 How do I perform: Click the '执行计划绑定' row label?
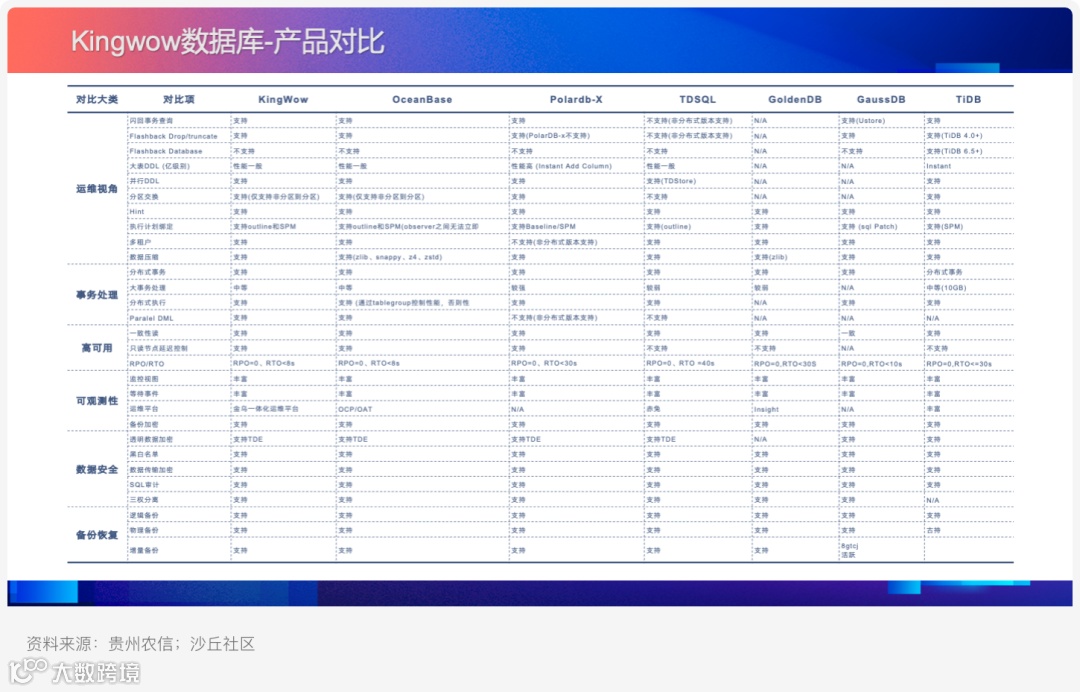point(151,227)
